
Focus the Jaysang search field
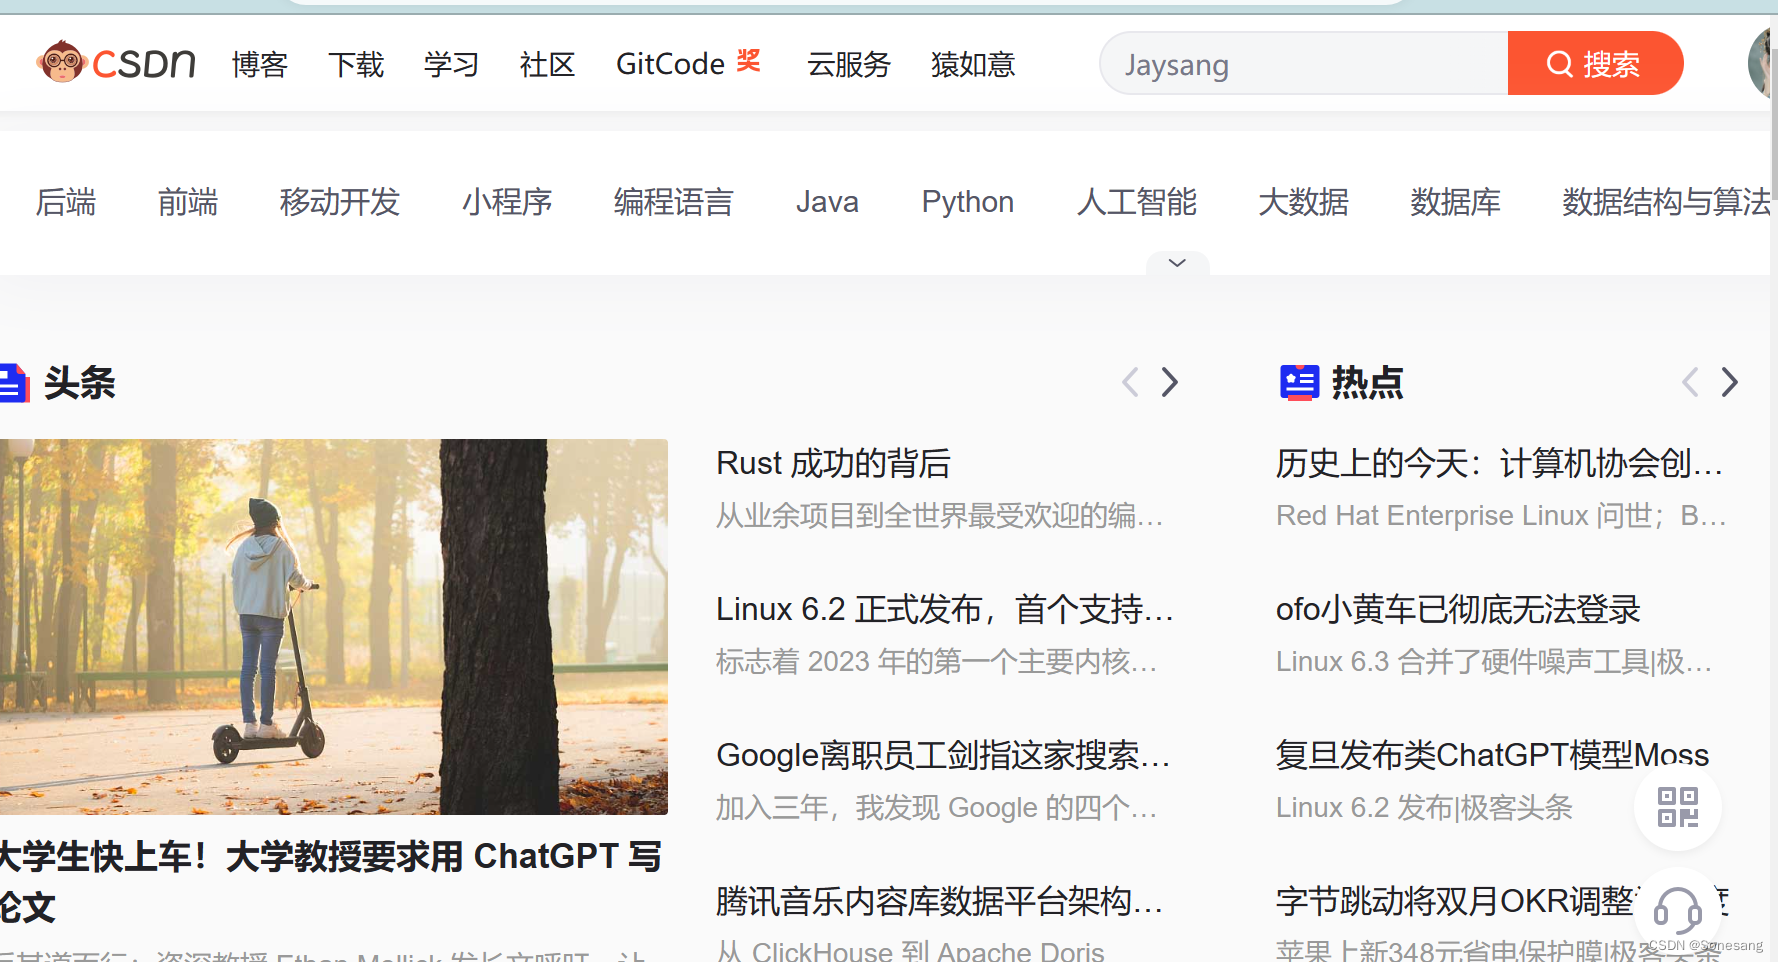1304,63
